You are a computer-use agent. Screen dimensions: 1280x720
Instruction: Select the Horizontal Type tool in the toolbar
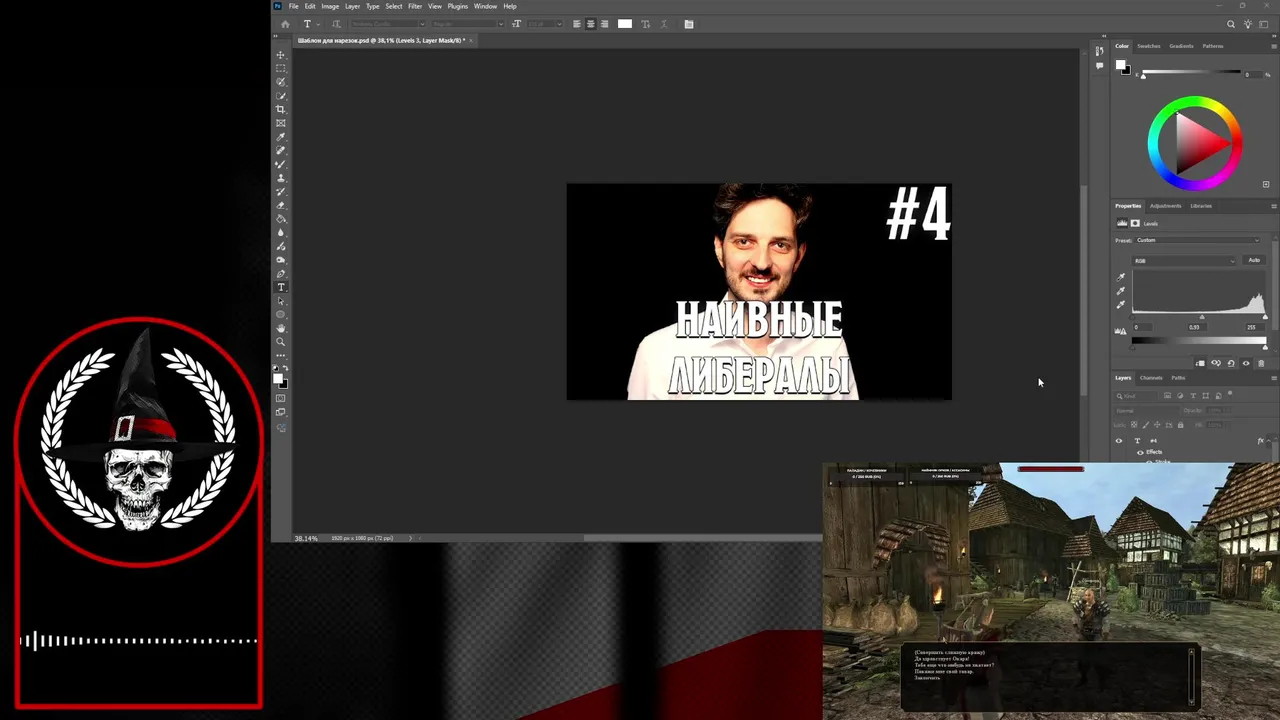click(281, 287)
